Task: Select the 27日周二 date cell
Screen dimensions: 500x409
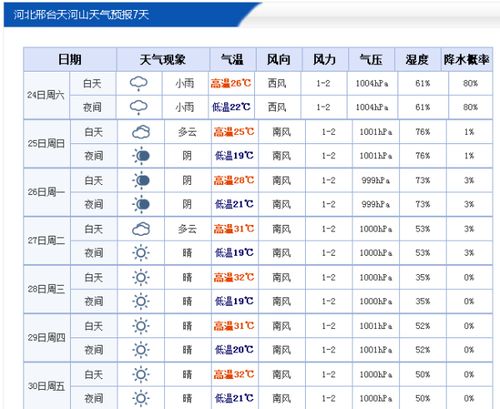Action: [46, 240]
